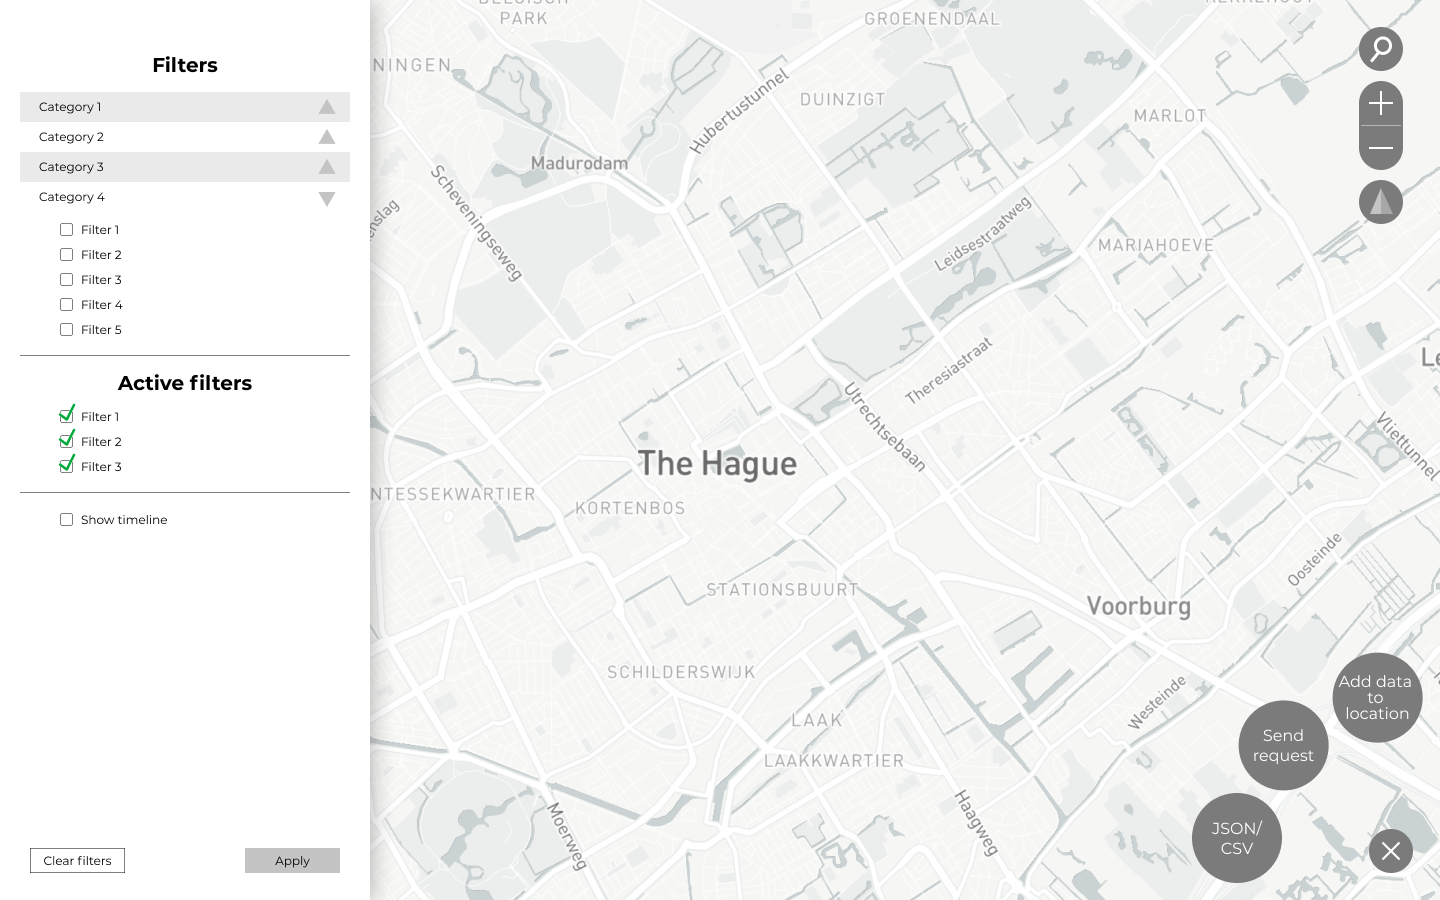The height and width of the screenshot is (900, 1440).
Task: Collapse Category 4 arrow
Action: click(327, 198)
